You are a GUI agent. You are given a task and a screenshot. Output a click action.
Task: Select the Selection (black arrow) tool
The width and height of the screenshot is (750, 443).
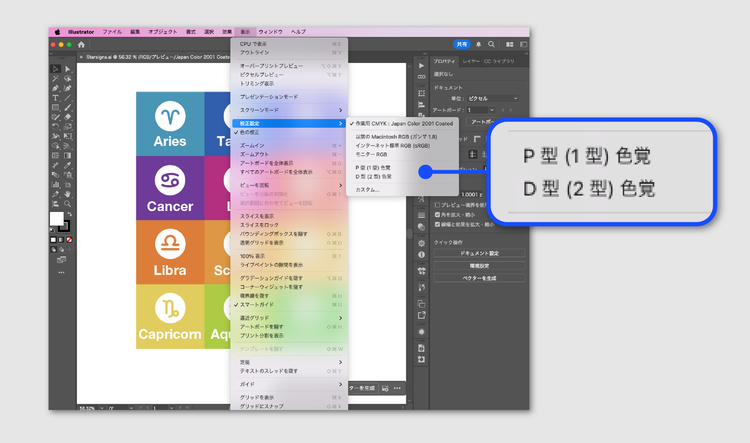pyautogui.click(x=55, y=69)
